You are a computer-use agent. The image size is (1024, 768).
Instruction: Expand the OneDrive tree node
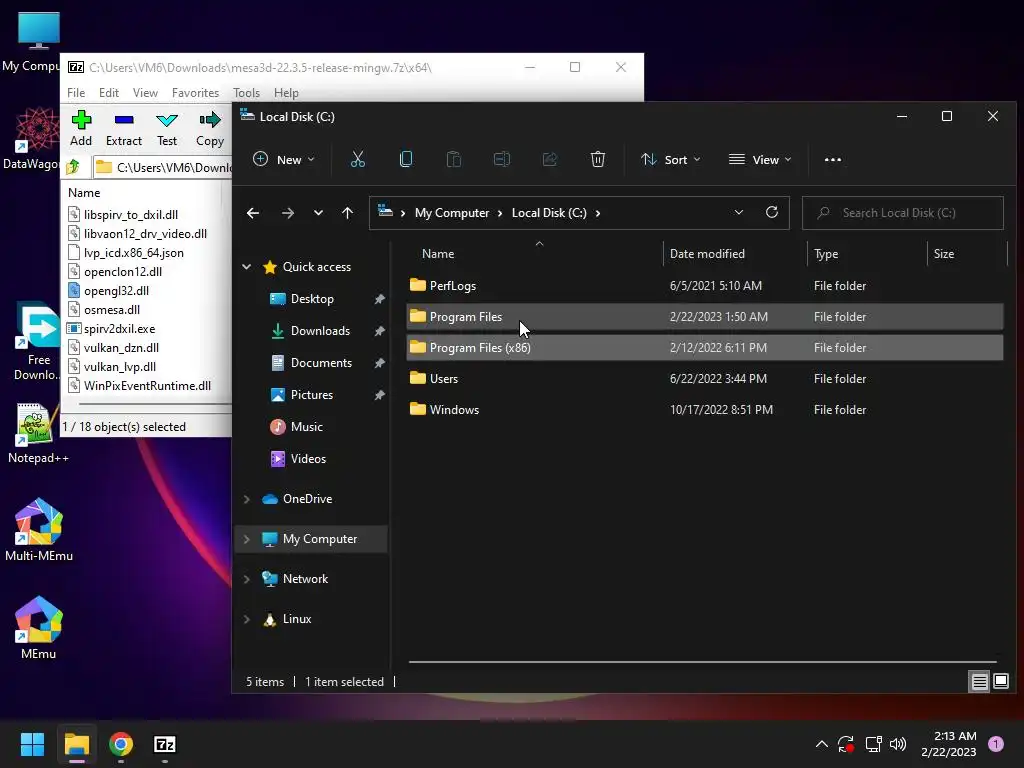click(247, 499)
